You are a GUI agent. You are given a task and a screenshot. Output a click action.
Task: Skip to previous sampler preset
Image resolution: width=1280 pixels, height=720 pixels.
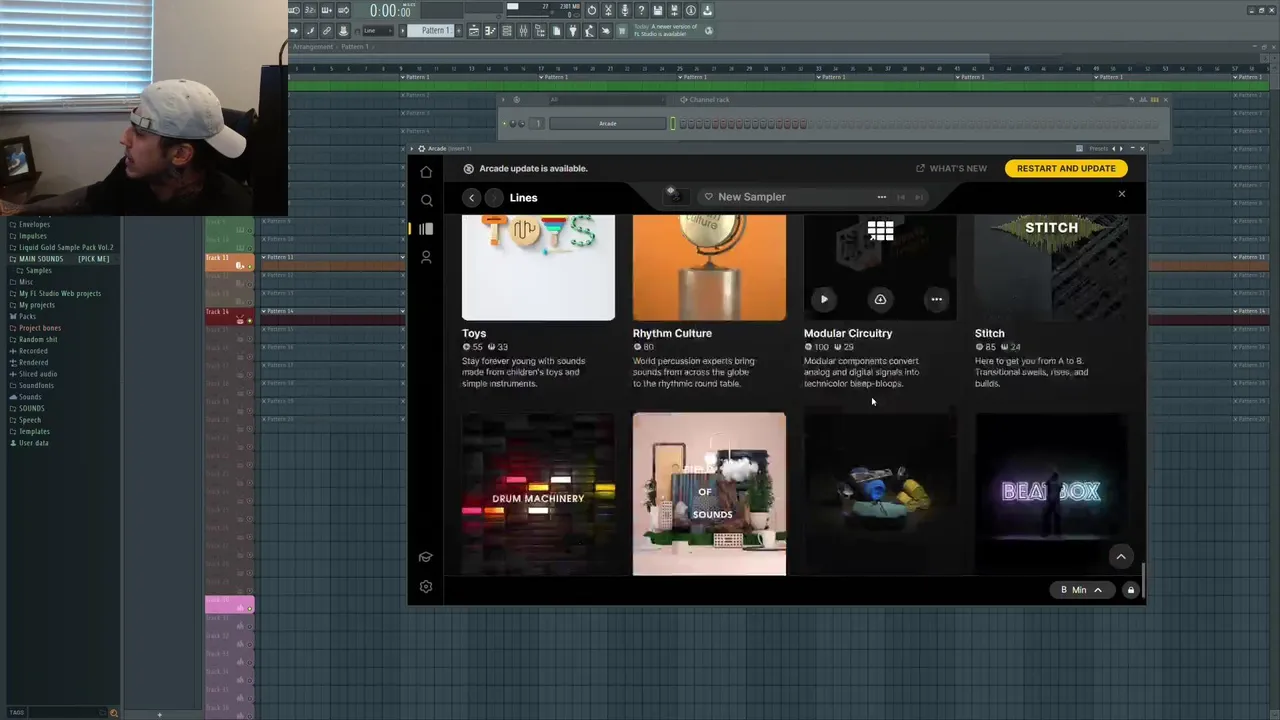[x=901, y=197]
